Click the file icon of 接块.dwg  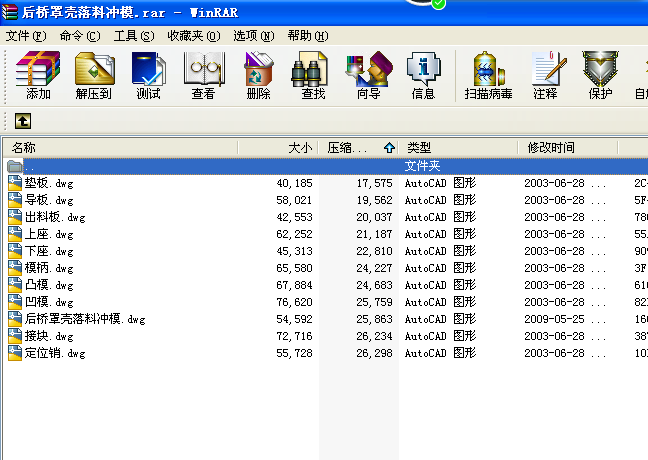coord(15,336)
